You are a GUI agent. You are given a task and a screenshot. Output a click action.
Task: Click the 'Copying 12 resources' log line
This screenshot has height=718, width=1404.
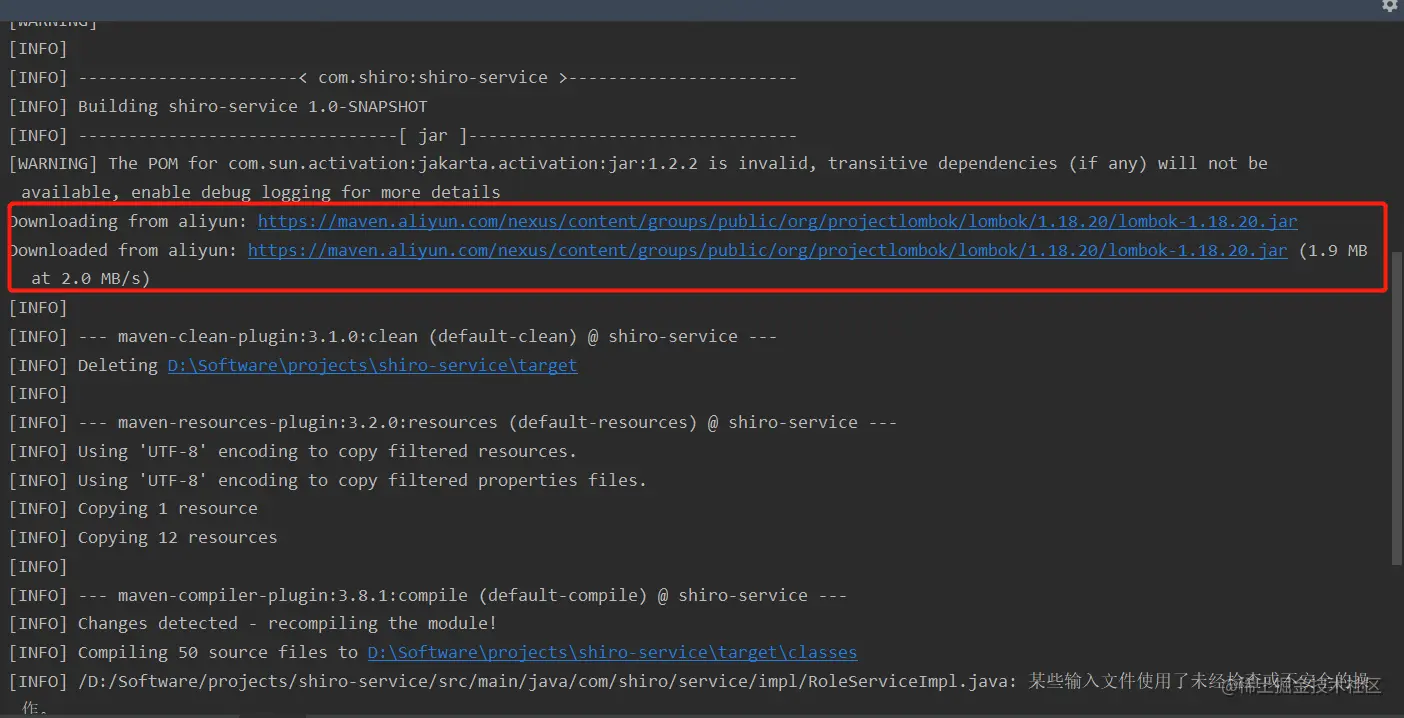point(177,537)
